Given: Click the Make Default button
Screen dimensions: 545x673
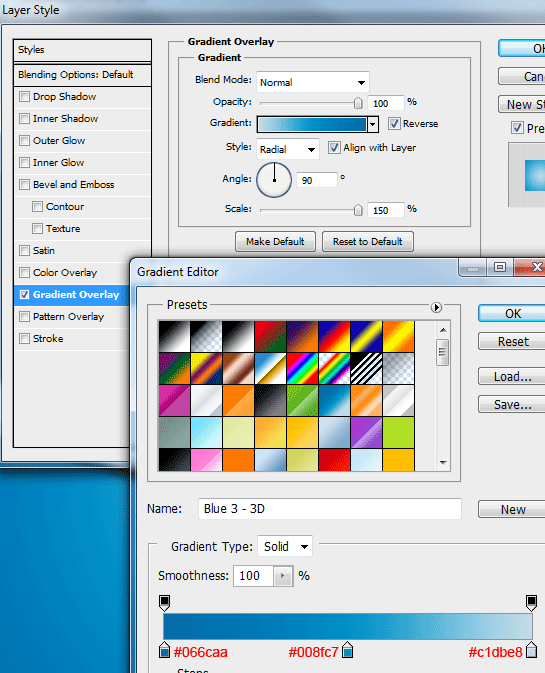Looking at the screenshot, I should tap(275, 241).
